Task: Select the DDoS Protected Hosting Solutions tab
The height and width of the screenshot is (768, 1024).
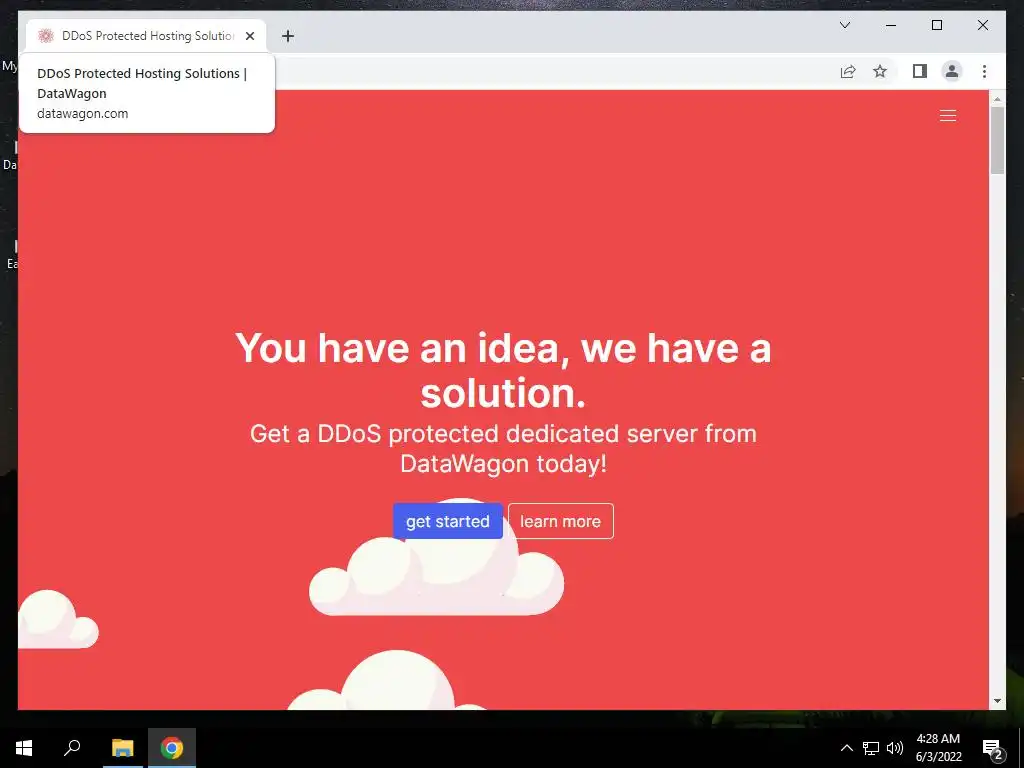Action: pyautogui.click(x=146, y=36)
